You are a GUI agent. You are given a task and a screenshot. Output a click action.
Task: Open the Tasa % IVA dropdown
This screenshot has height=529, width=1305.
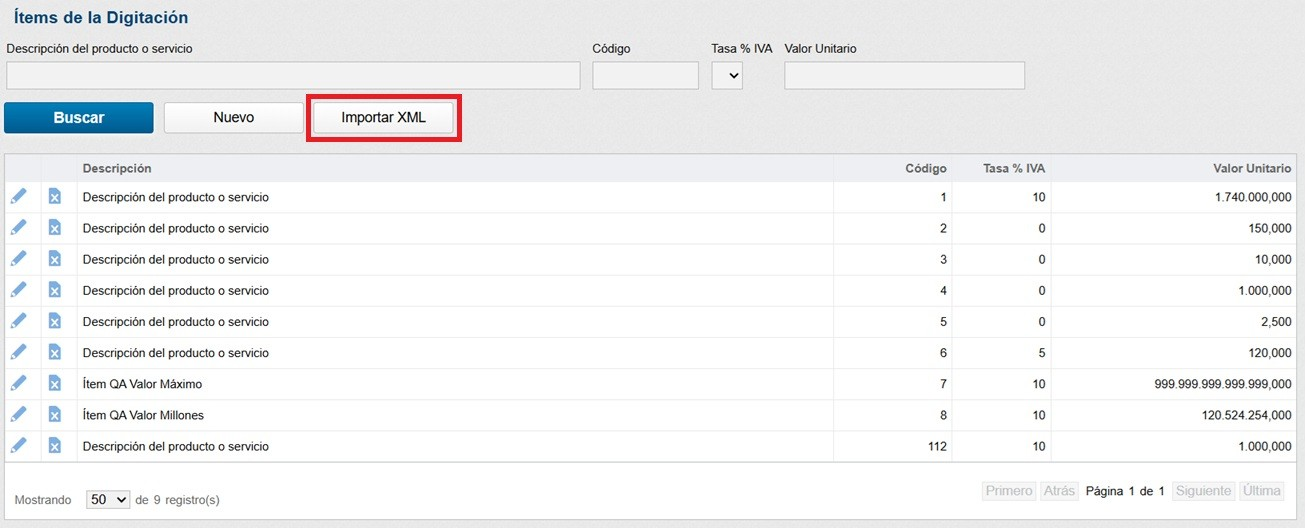coord(727,76)
